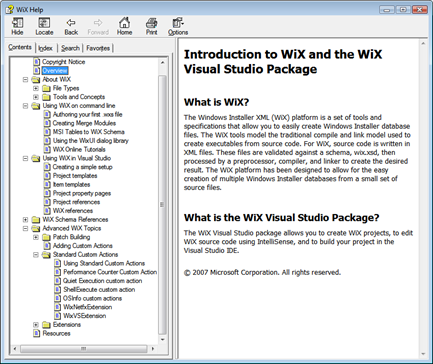
Task: Collapse the Standard Custom Actions folder
Action: (x=36, y=254)
